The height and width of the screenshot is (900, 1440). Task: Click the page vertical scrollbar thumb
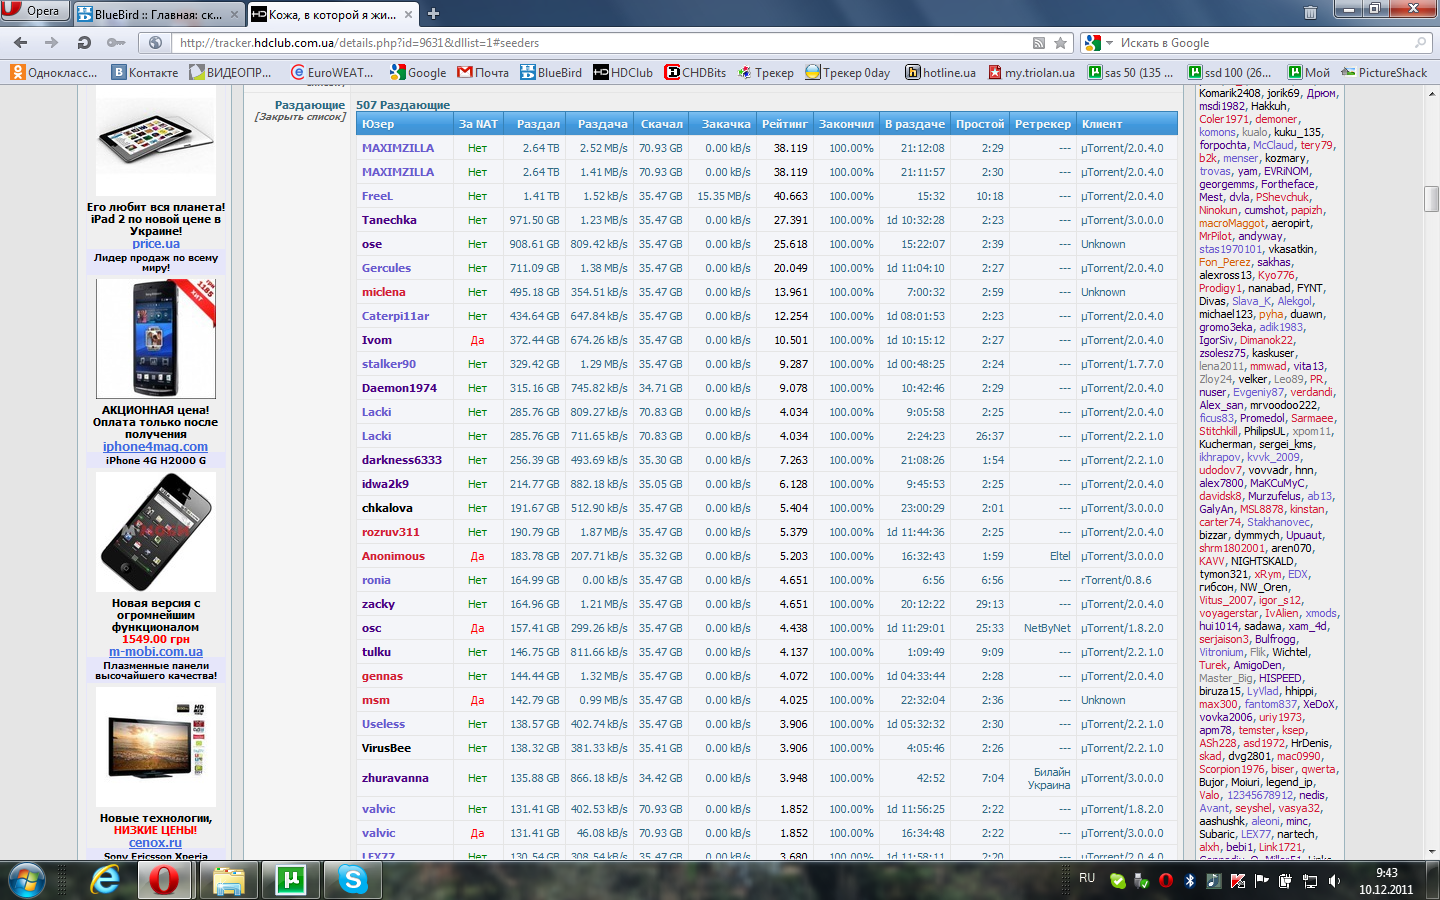pyautogui.click(x=1432, y=198)
